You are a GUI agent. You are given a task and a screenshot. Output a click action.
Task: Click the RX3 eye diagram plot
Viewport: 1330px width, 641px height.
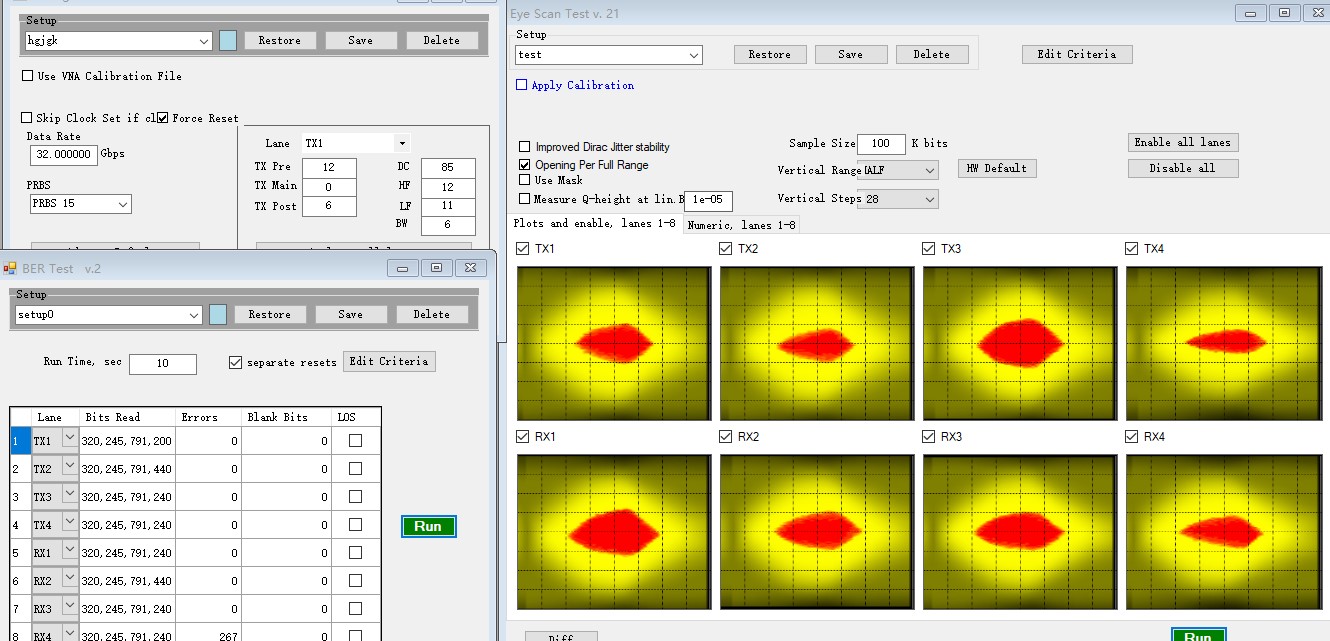pos(1019,531)
